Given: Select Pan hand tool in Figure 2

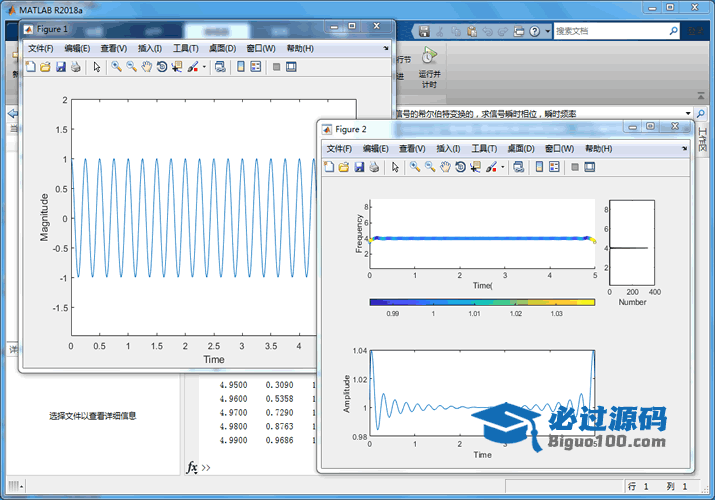Looking at the screenshot, I should [x=445, y=167].
